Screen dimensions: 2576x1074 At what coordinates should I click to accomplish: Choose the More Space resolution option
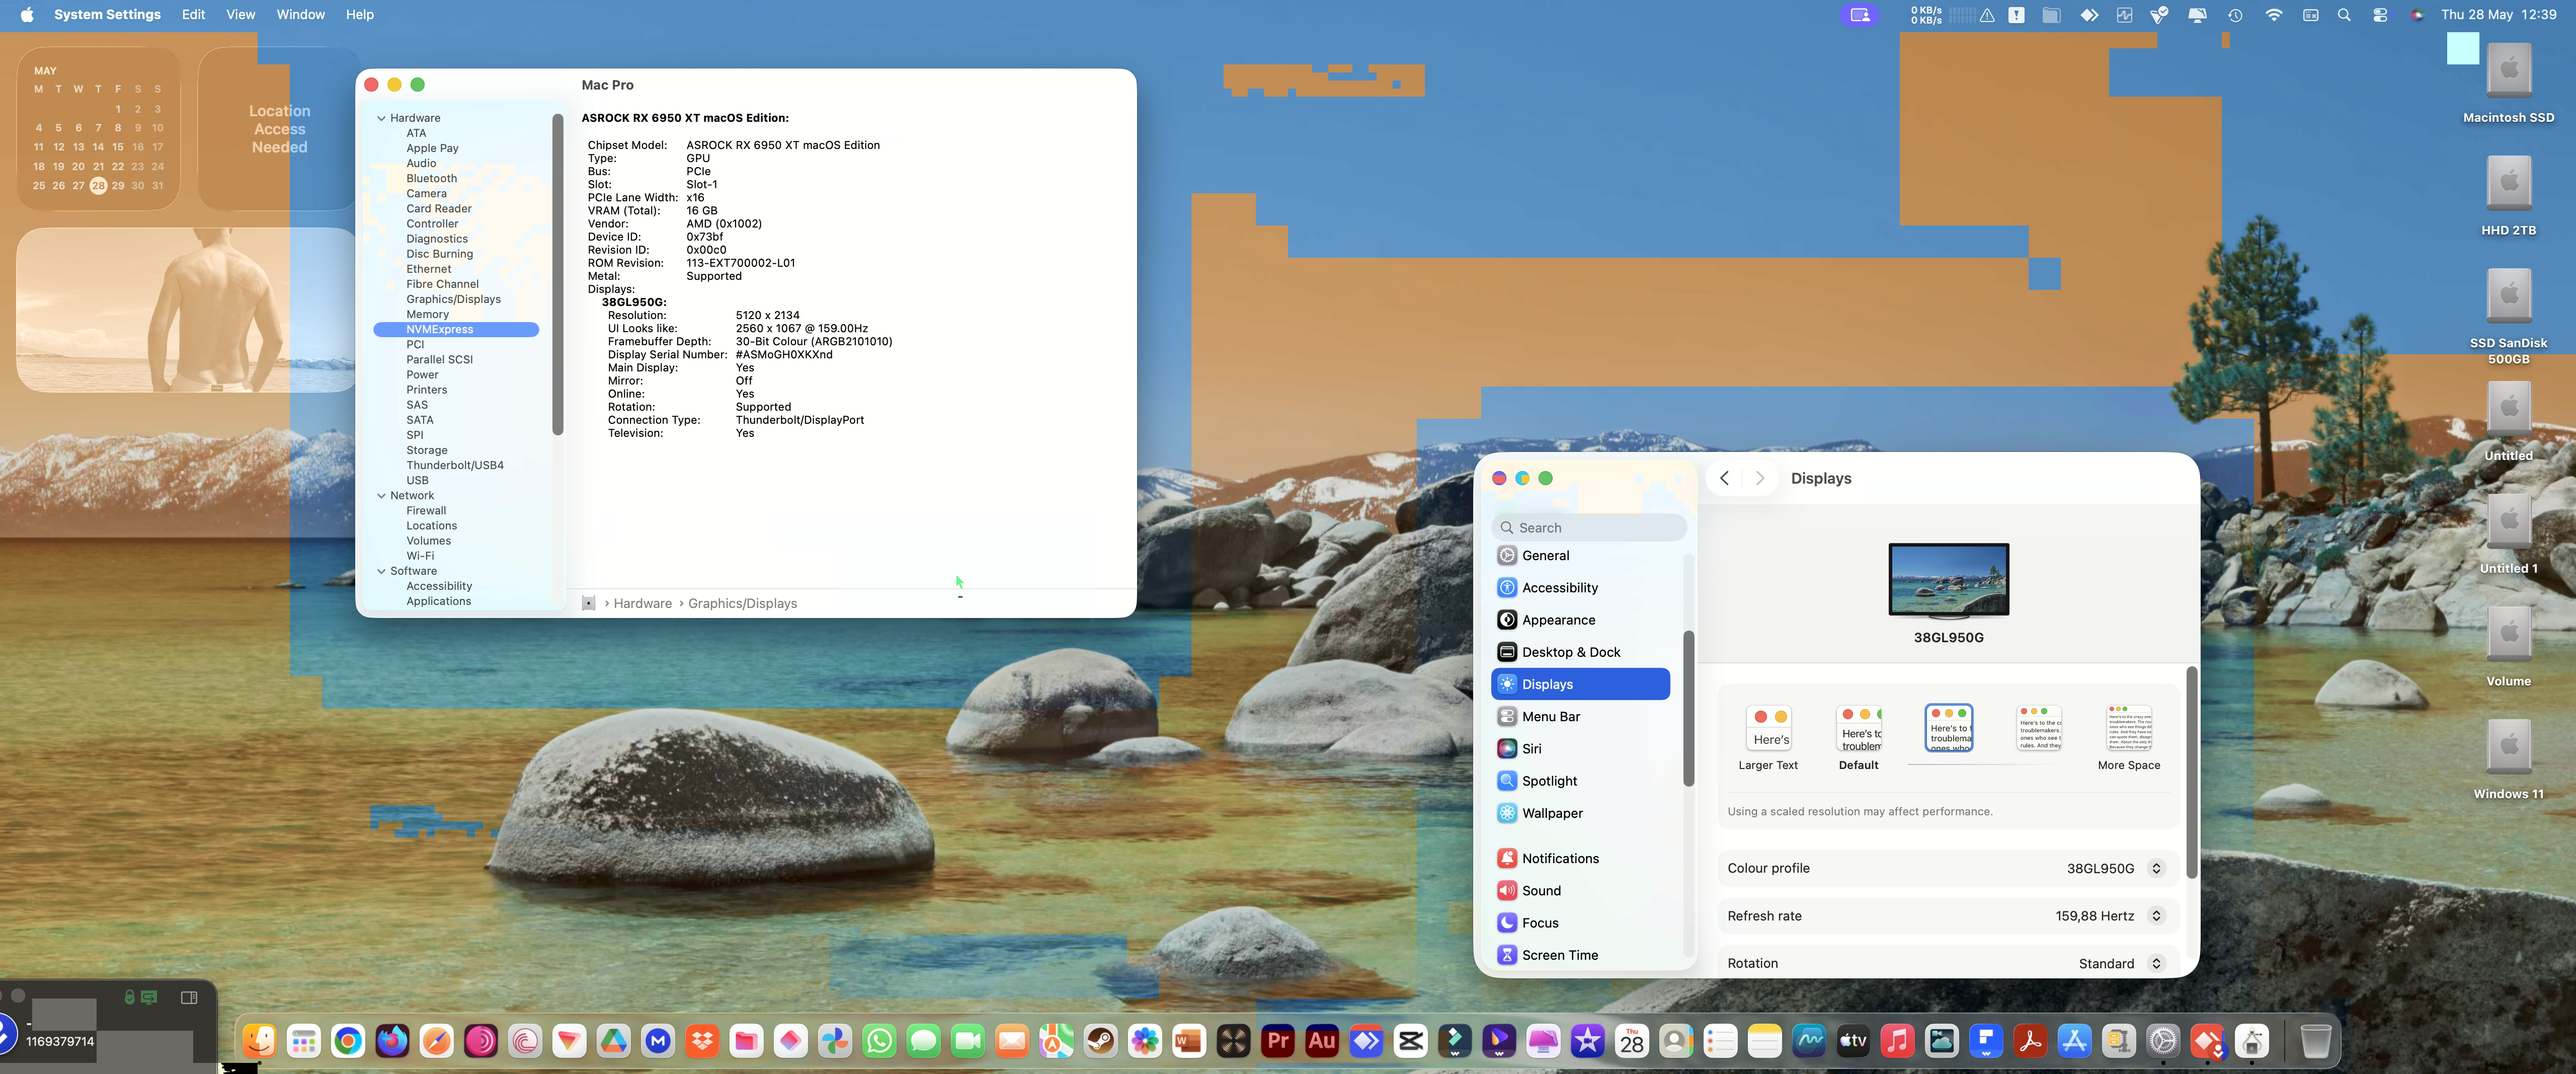tap(2129, 738)
